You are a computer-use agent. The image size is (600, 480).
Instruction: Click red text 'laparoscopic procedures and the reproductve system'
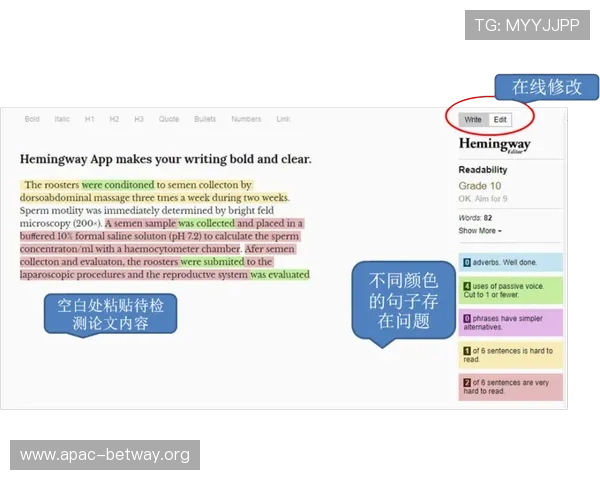(x=134, y=274)
